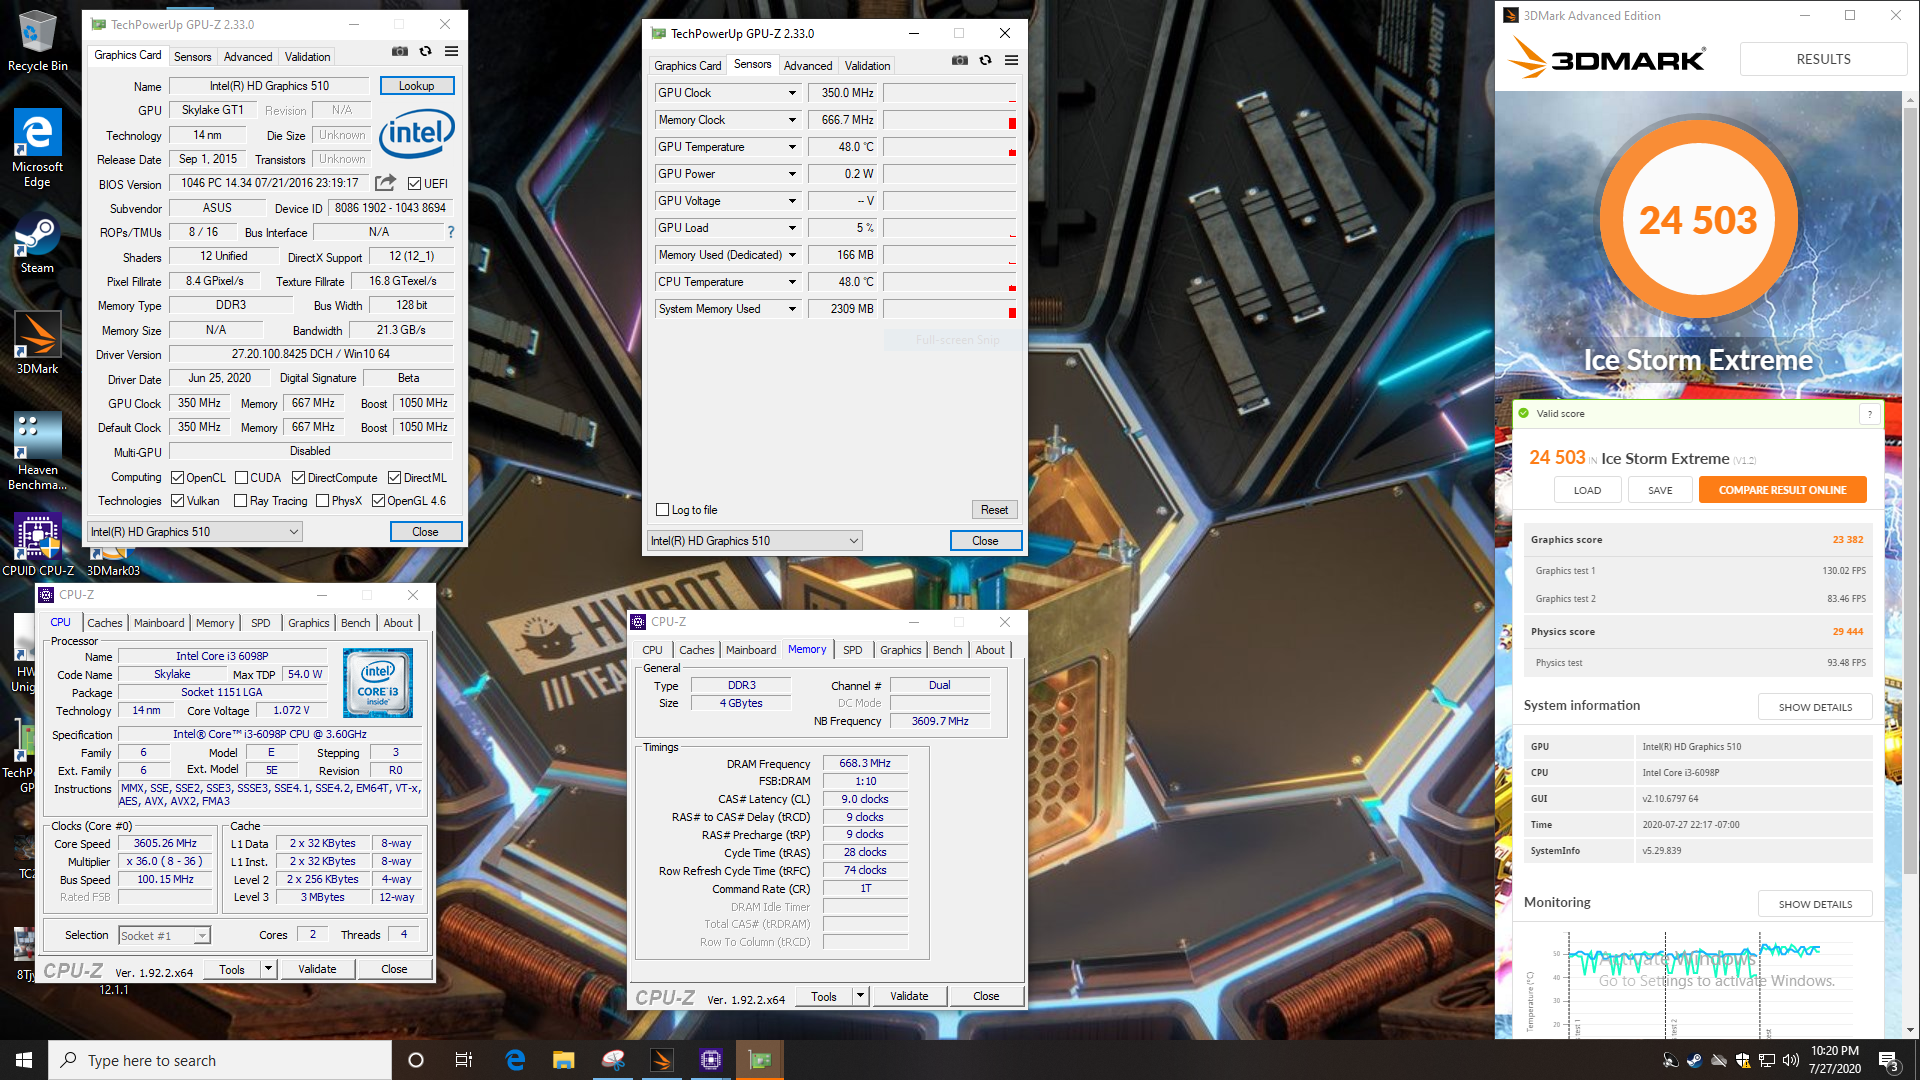The image size is (1920, 1080).
Task: Switch to Advanced tab in left GPU-Z window
Action: tap(248, 57)
